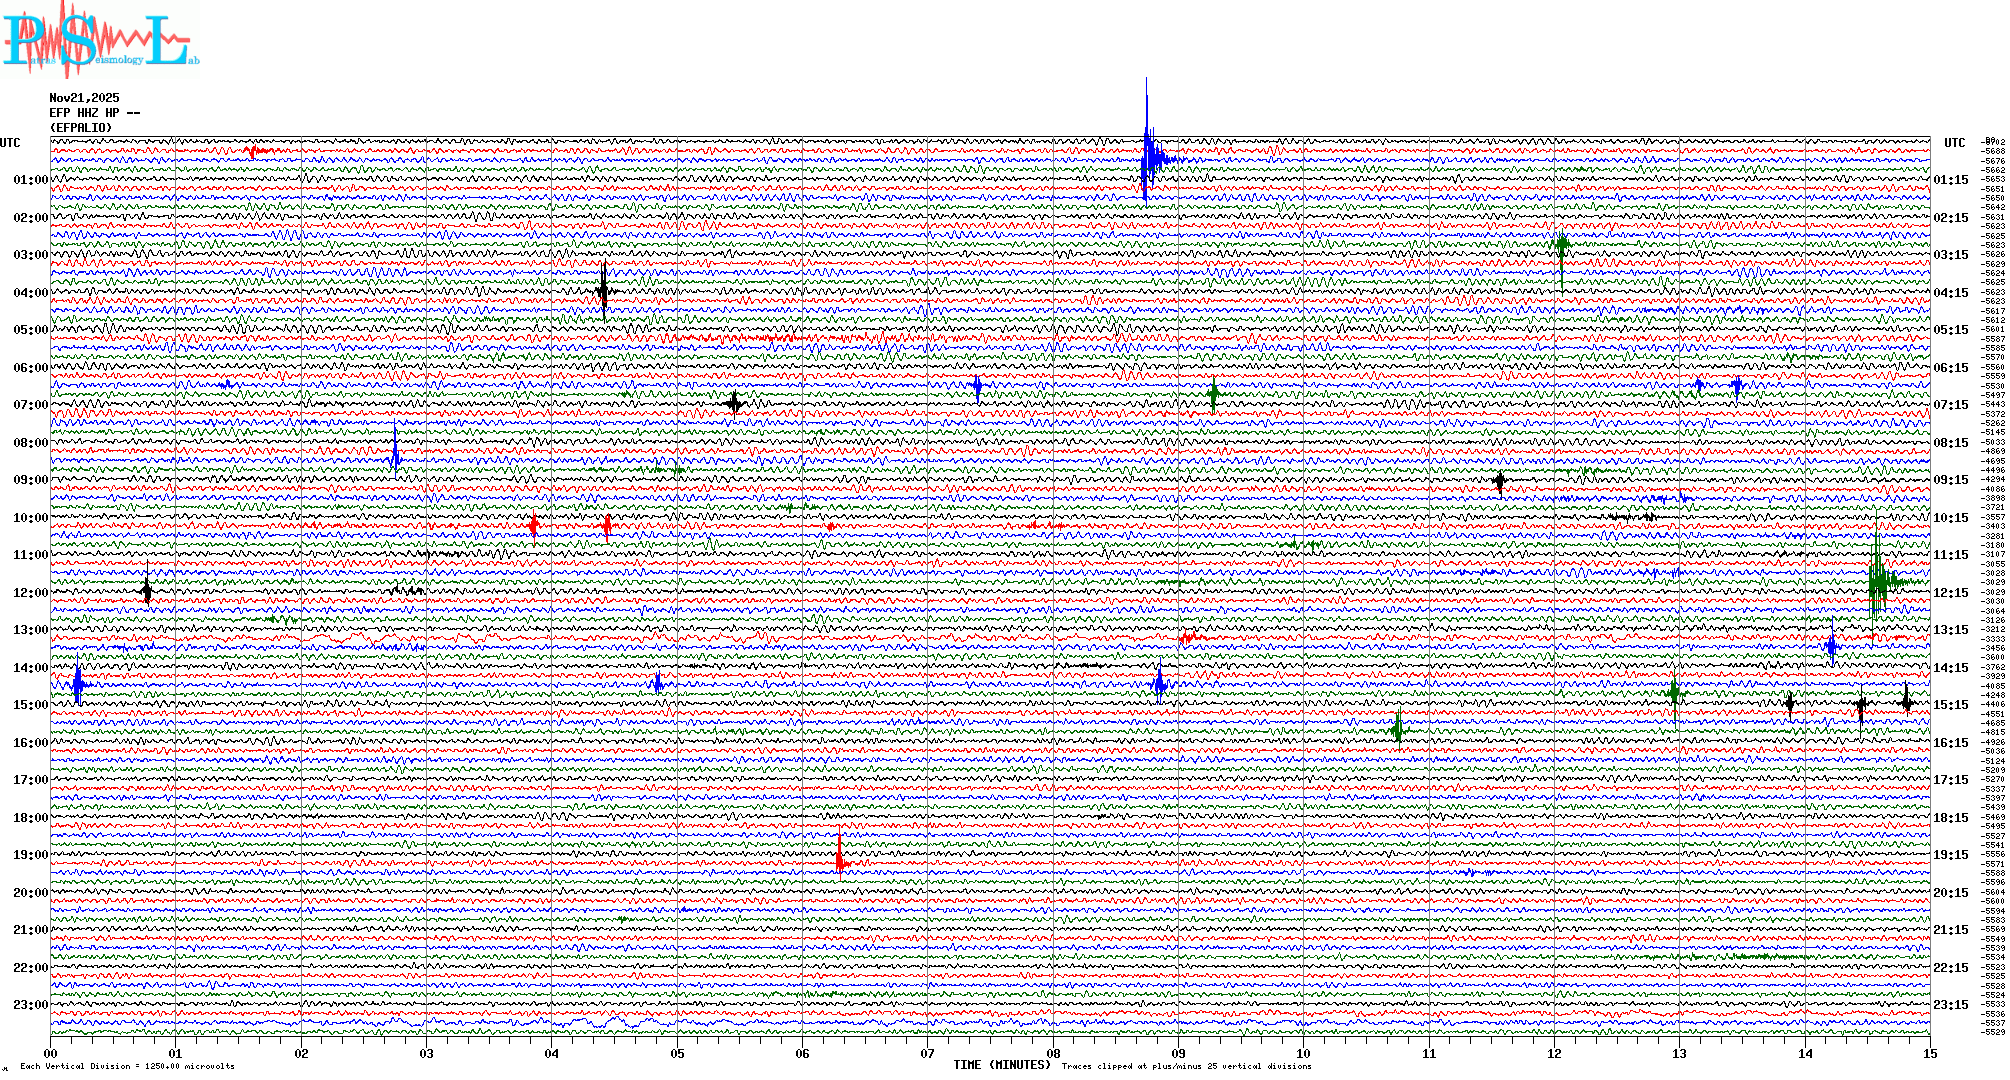This screenshot has width=2010, height=1080.
Task: Click the 23:15 label on right axis
Action: (1950, 1005)
